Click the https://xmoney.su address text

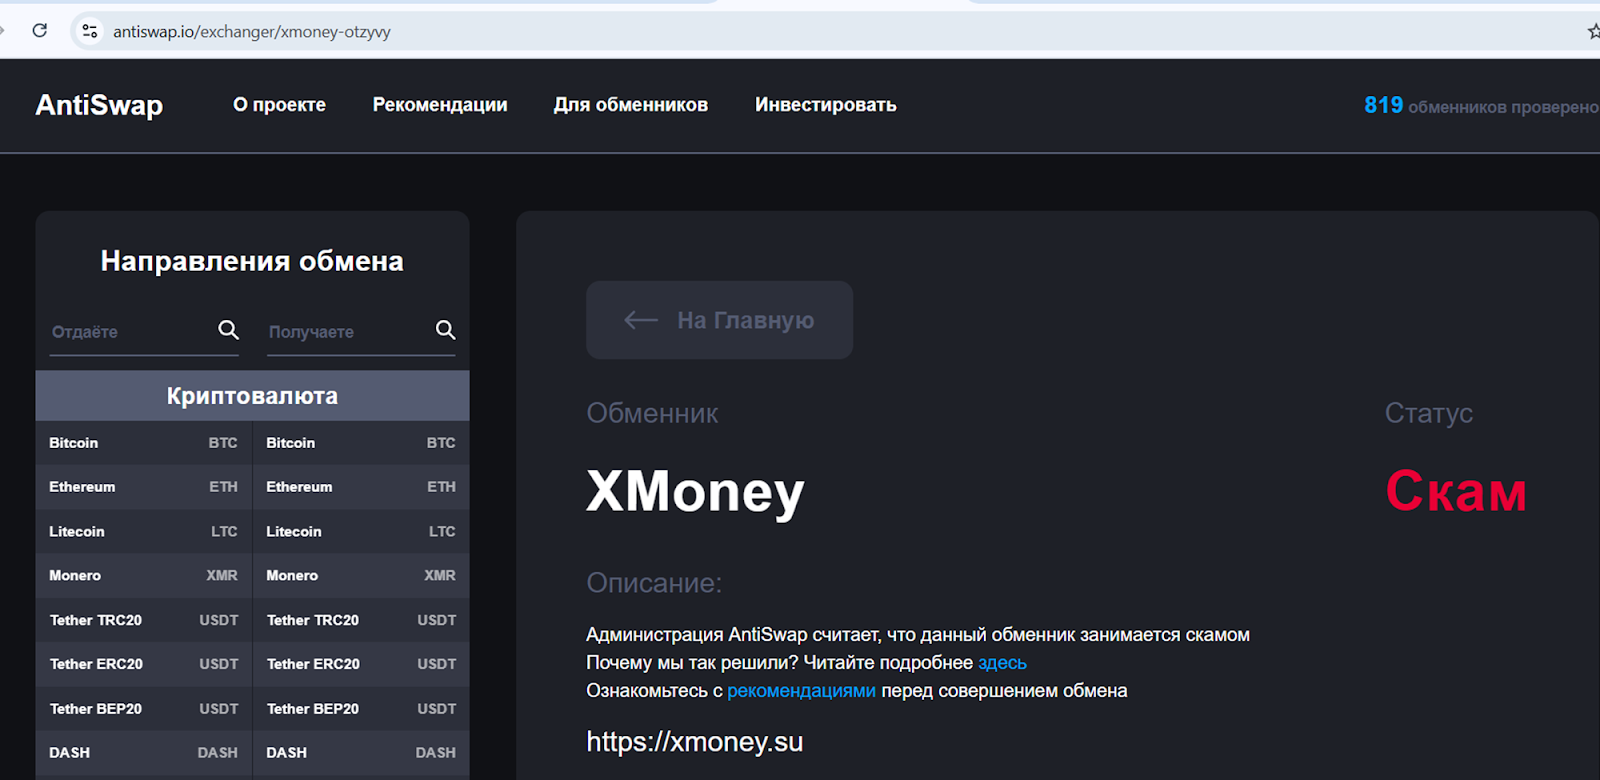coord(695,742)
